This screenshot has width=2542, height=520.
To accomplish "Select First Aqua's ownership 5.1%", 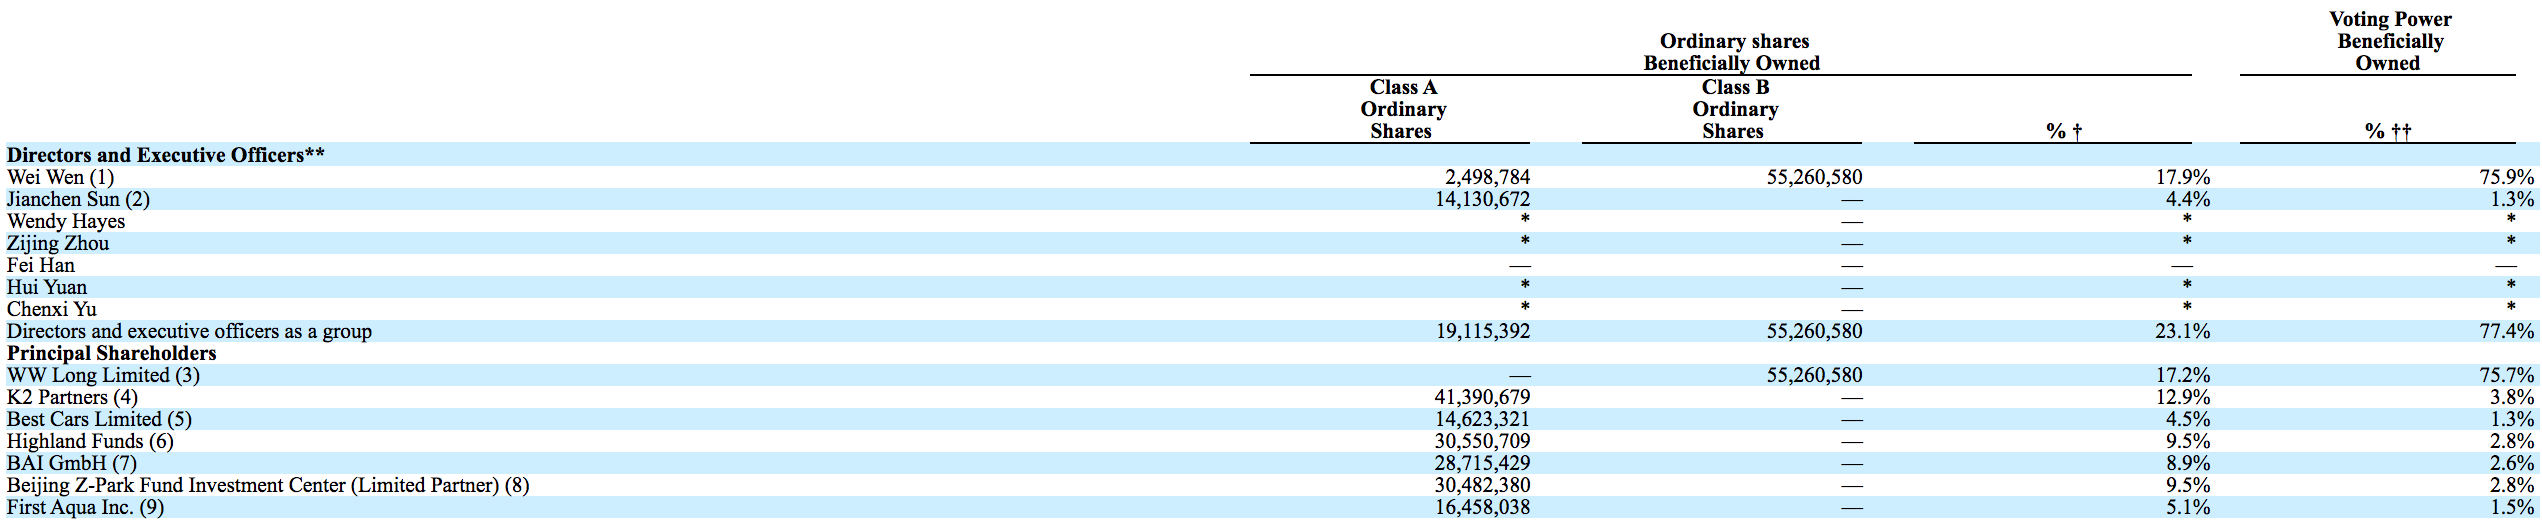I will pos(2187,507).
